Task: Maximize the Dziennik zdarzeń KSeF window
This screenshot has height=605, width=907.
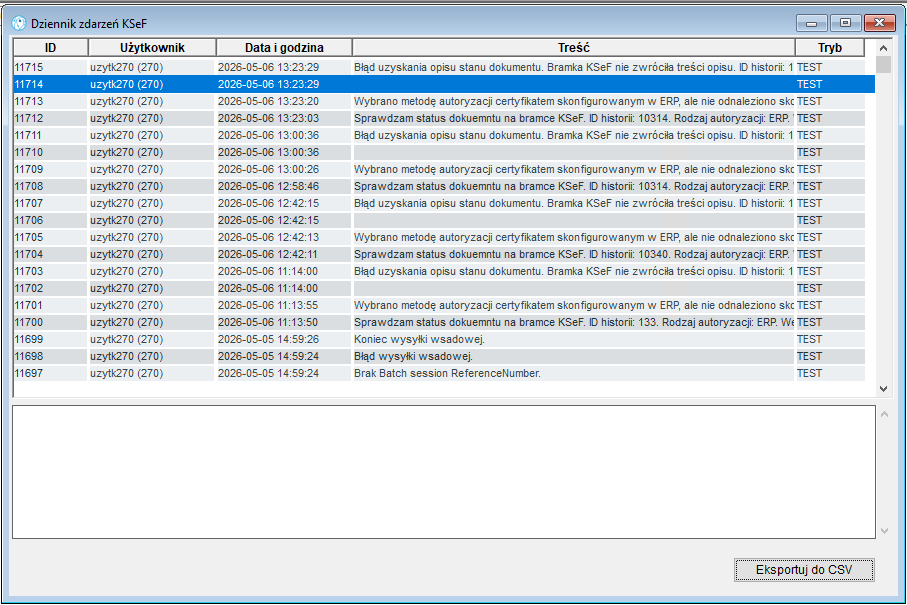Action: [x=845, y=23]
